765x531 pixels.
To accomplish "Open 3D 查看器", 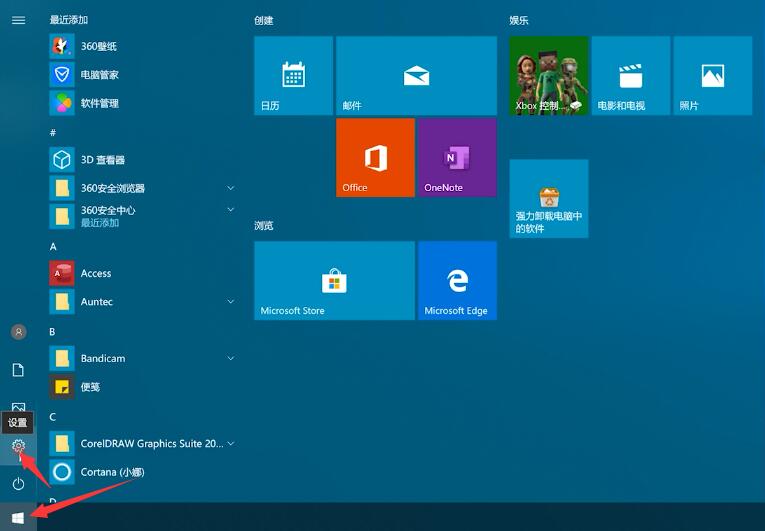I will click(141, 160).
